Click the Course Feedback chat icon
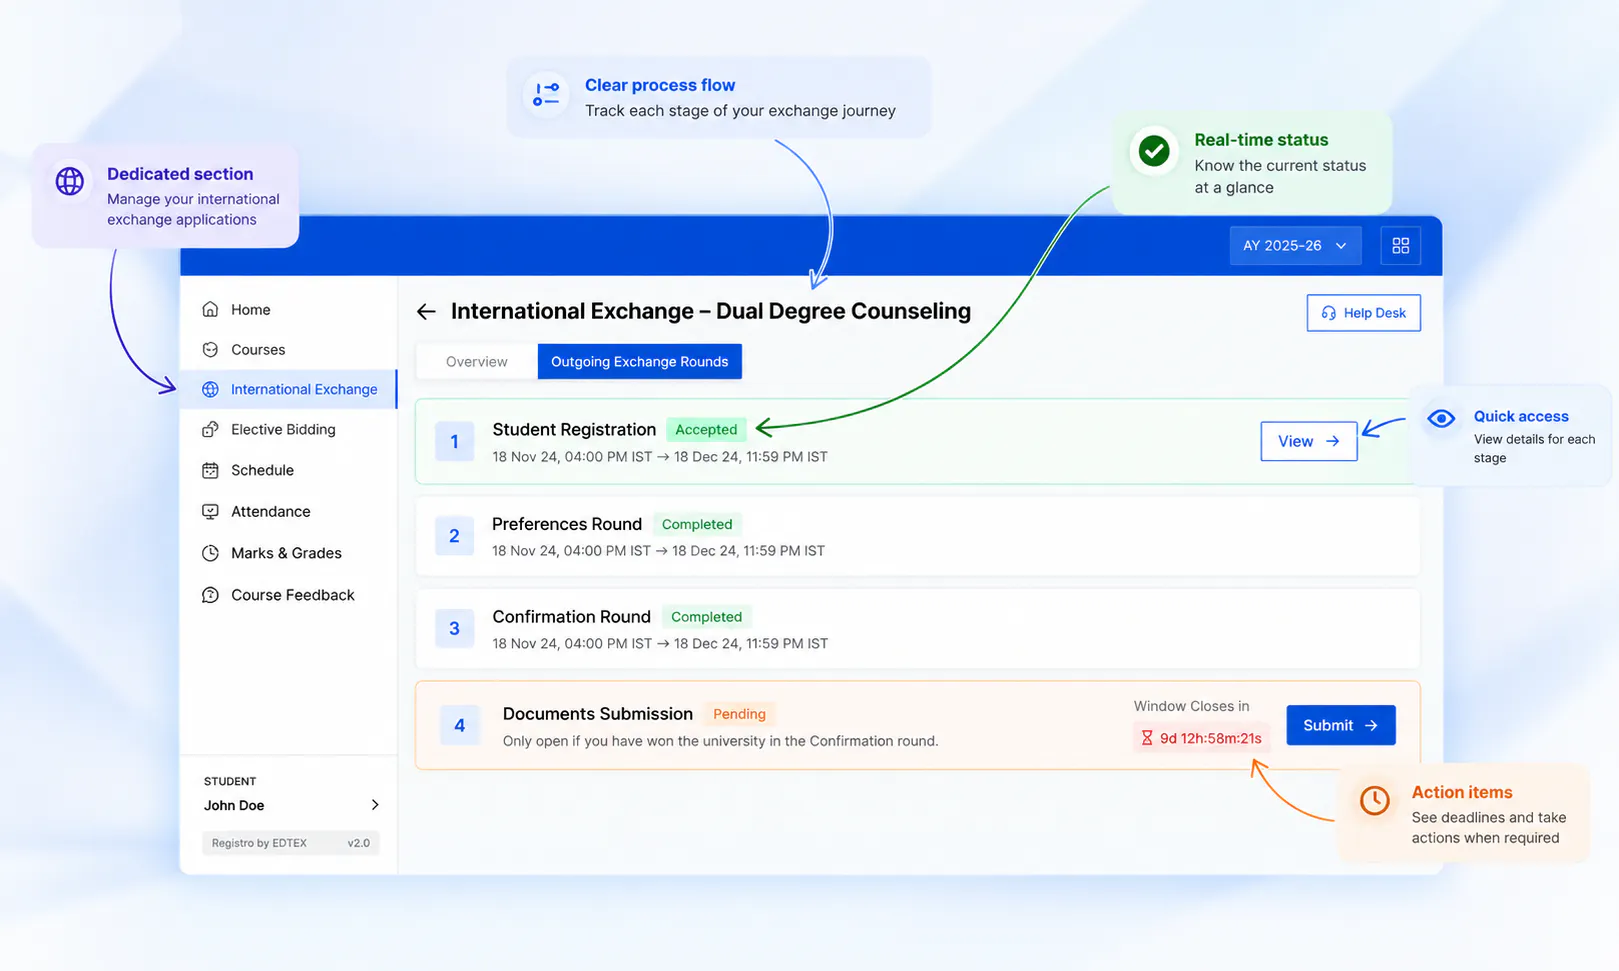The image size is (1619, 971). pos(210,595)
